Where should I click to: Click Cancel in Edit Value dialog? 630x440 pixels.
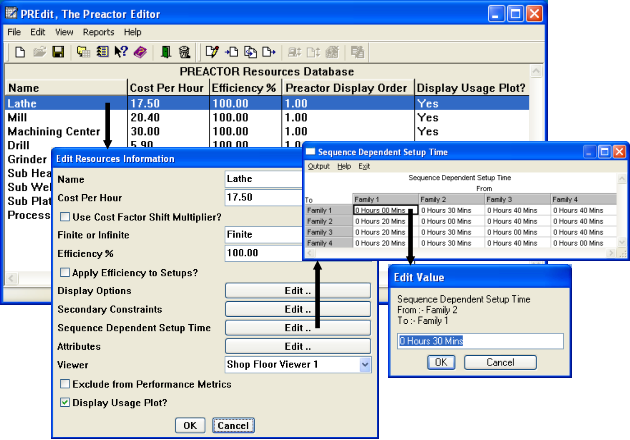[x=500, y=362]
